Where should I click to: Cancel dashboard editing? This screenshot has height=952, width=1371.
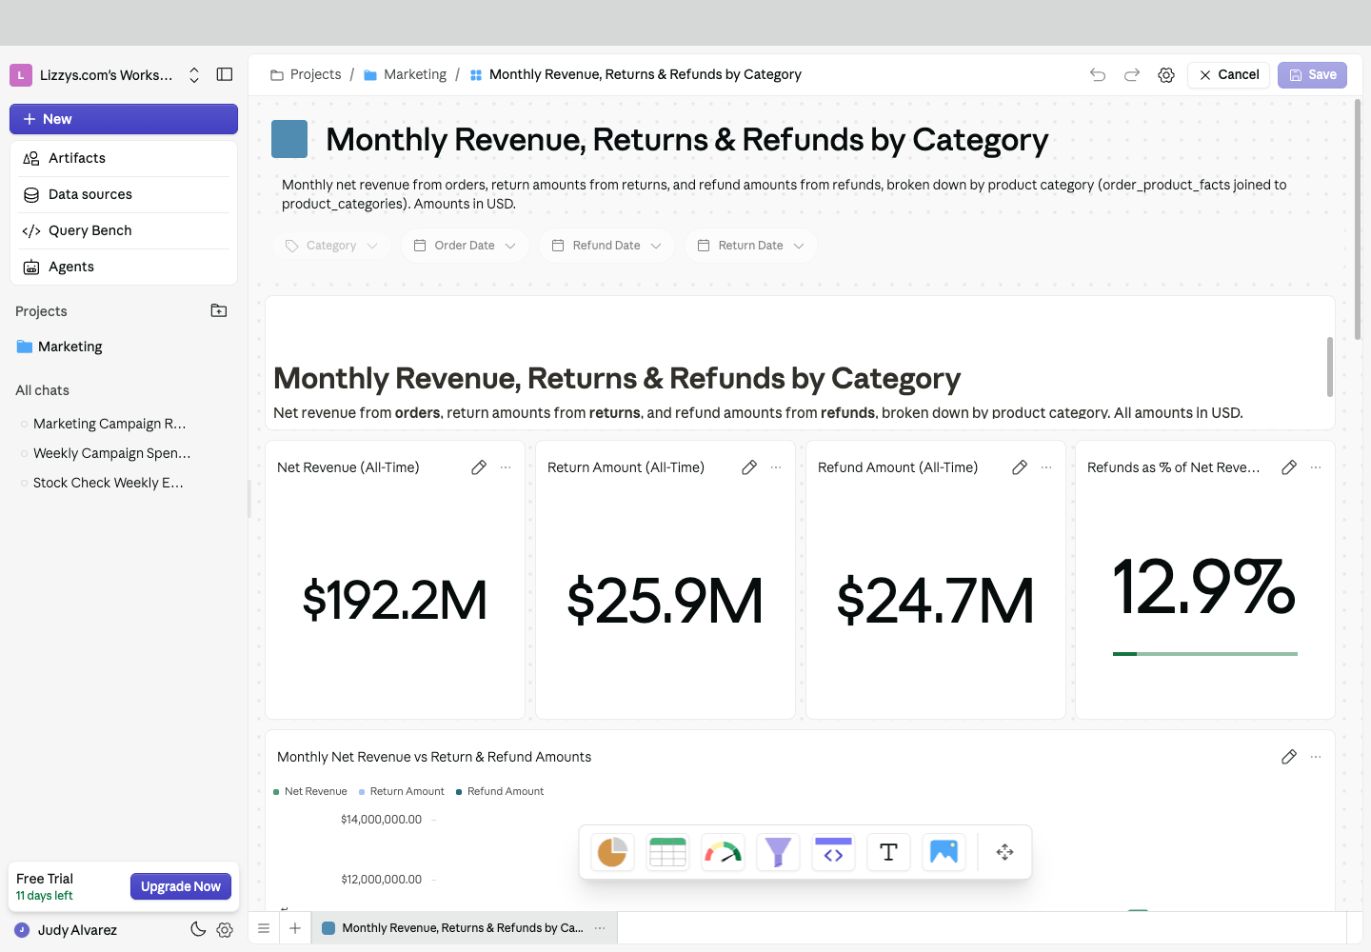point(1229,75)
